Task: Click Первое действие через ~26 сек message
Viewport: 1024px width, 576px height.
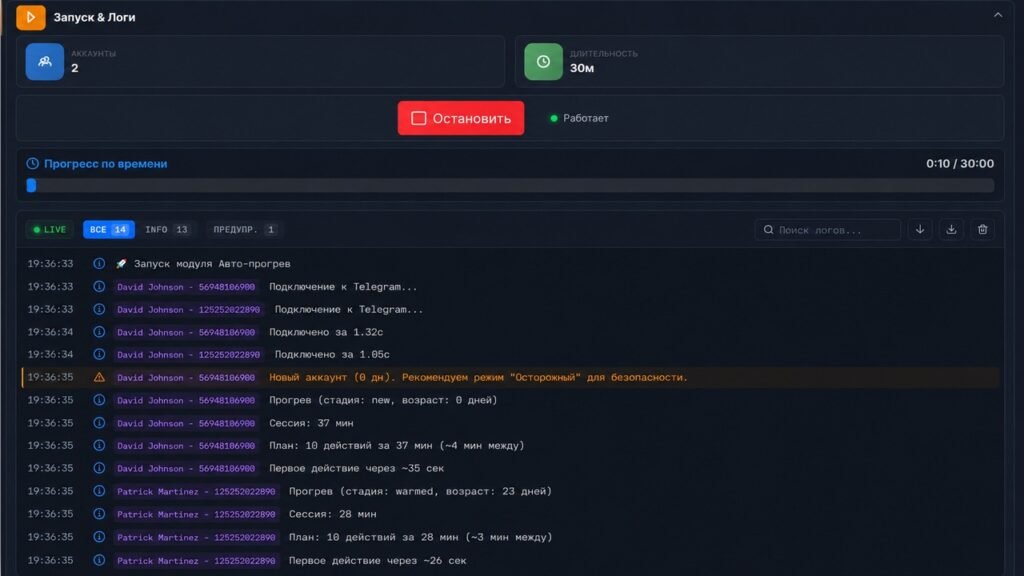Action: pyautogui.click(x=377, y=560)
